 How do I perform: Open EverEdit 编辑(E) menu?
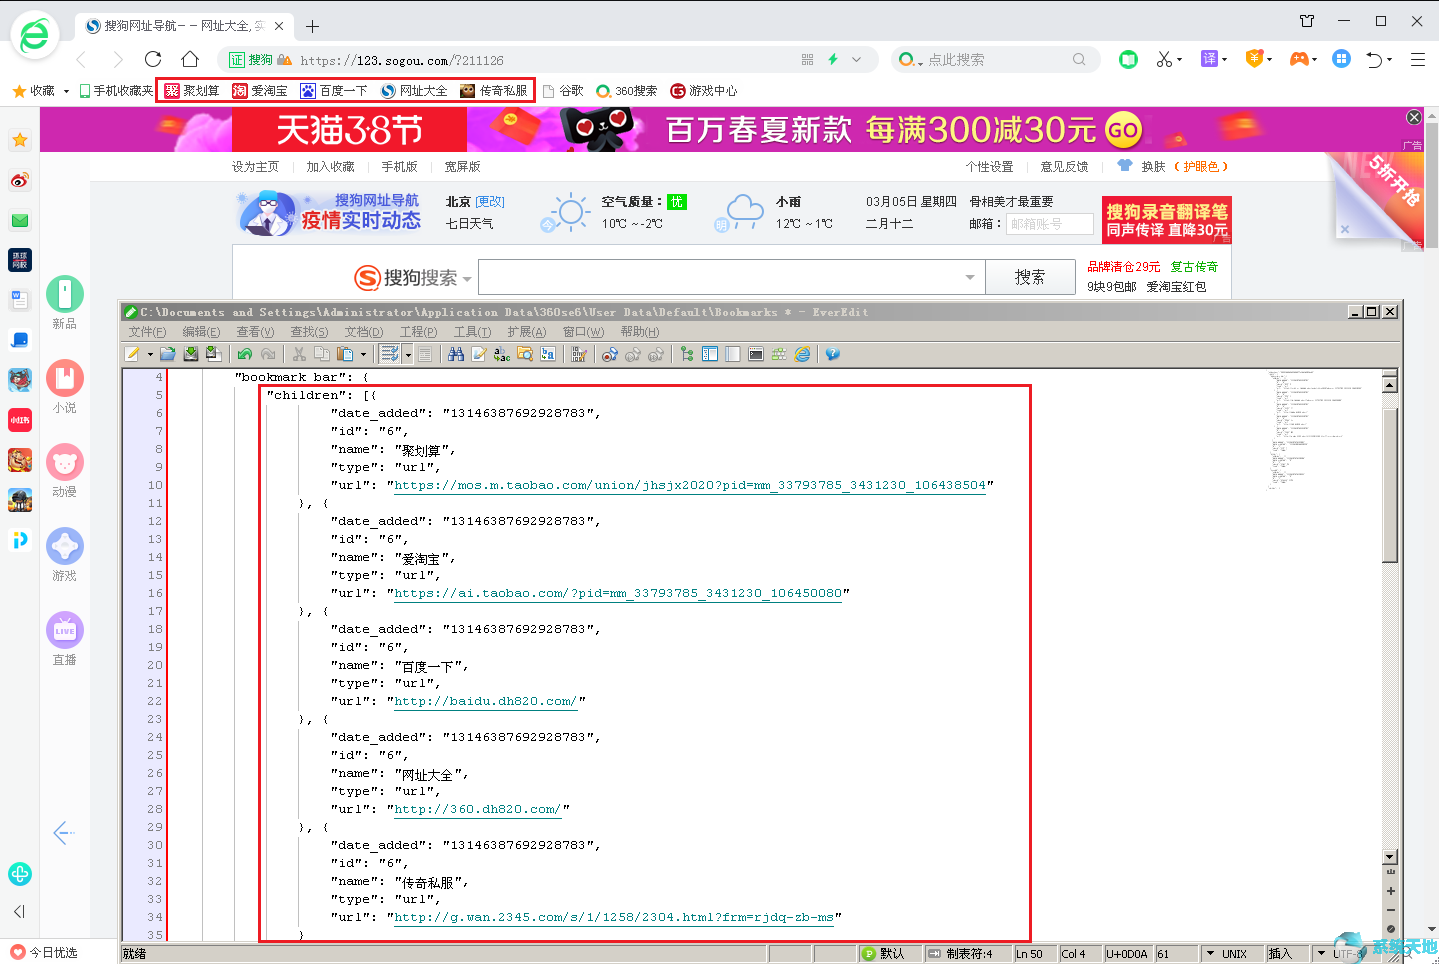(x=201, y=331)
